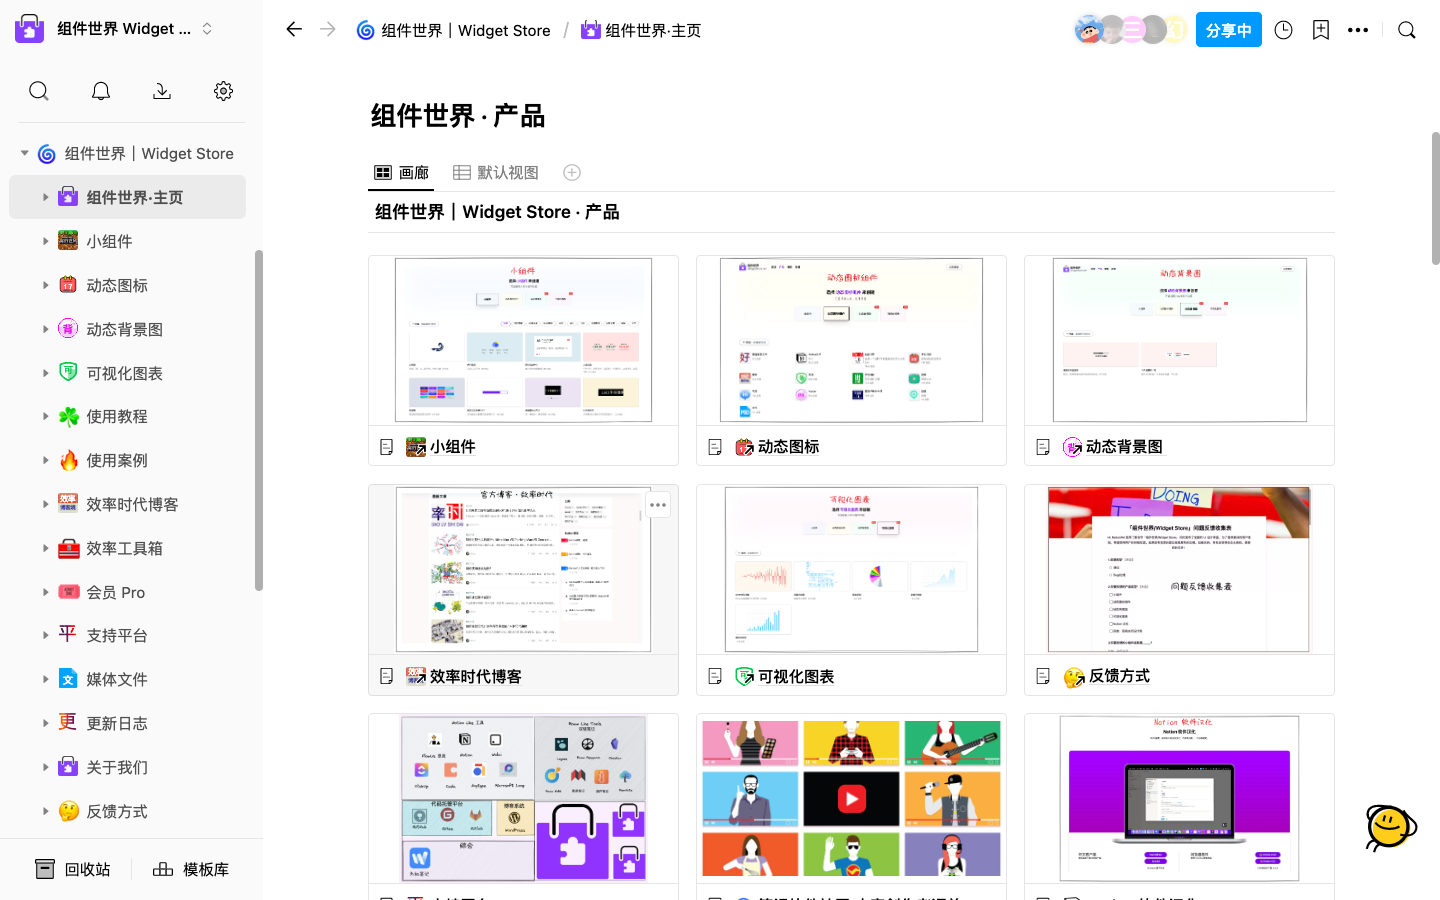Screen dimensions: 1440x900
Task: Open notifications bell in sidebar
Action: click(x=101, y=91)
